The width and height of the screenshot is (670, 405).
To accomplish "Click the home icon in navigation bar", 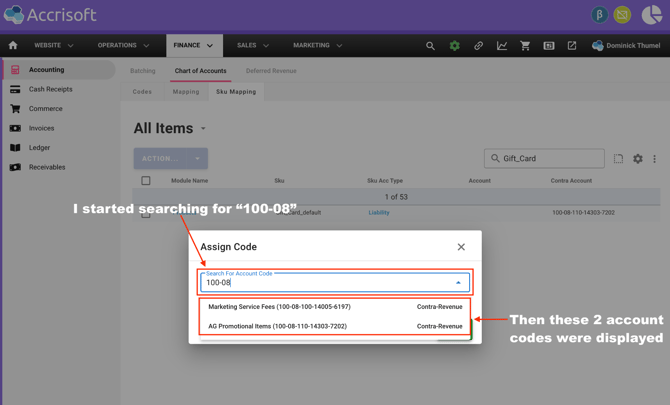I will [13, 45].
